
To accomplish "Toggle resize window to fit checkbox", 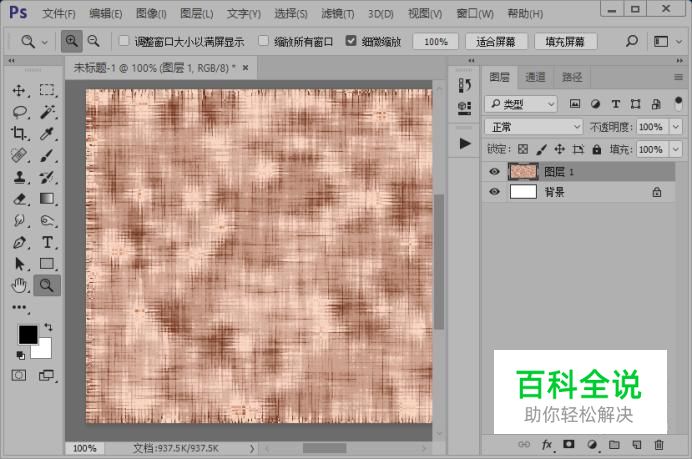I will click(x=124, y=41).
